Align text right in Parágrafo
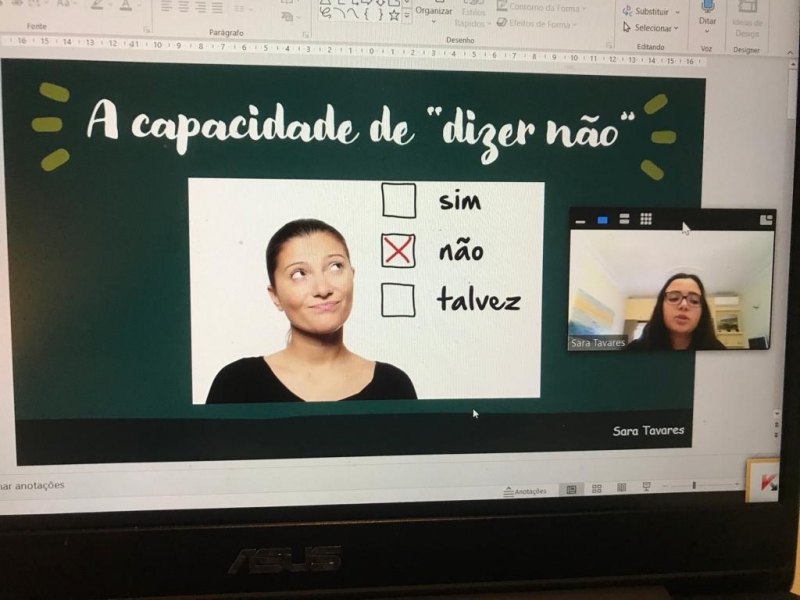Viewport: 800px width, 600px height. coord(201,7)
